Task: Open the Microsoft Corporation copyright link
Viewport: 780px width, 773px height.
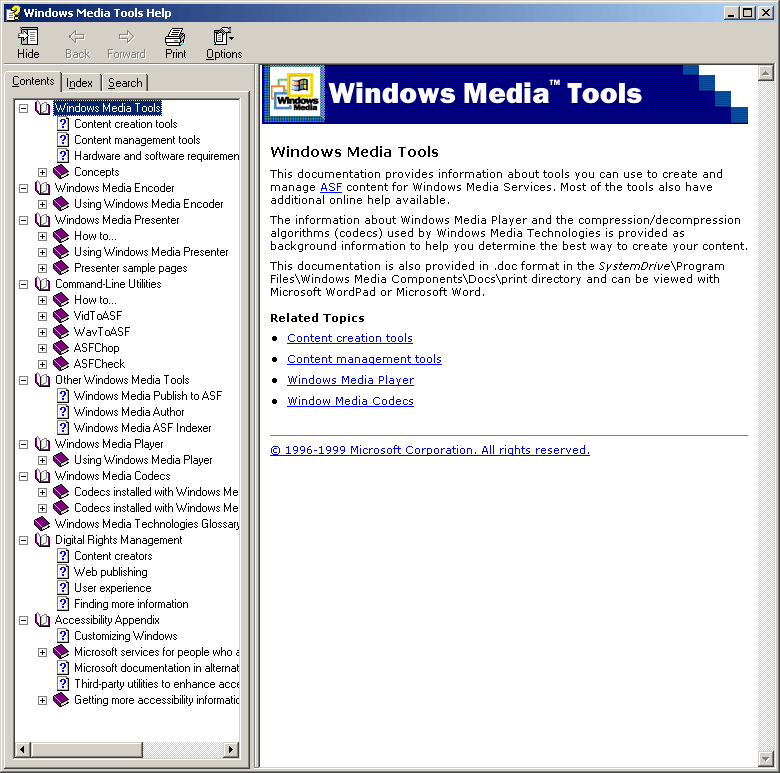Action: pyautogui.click(x=430, y=450)
